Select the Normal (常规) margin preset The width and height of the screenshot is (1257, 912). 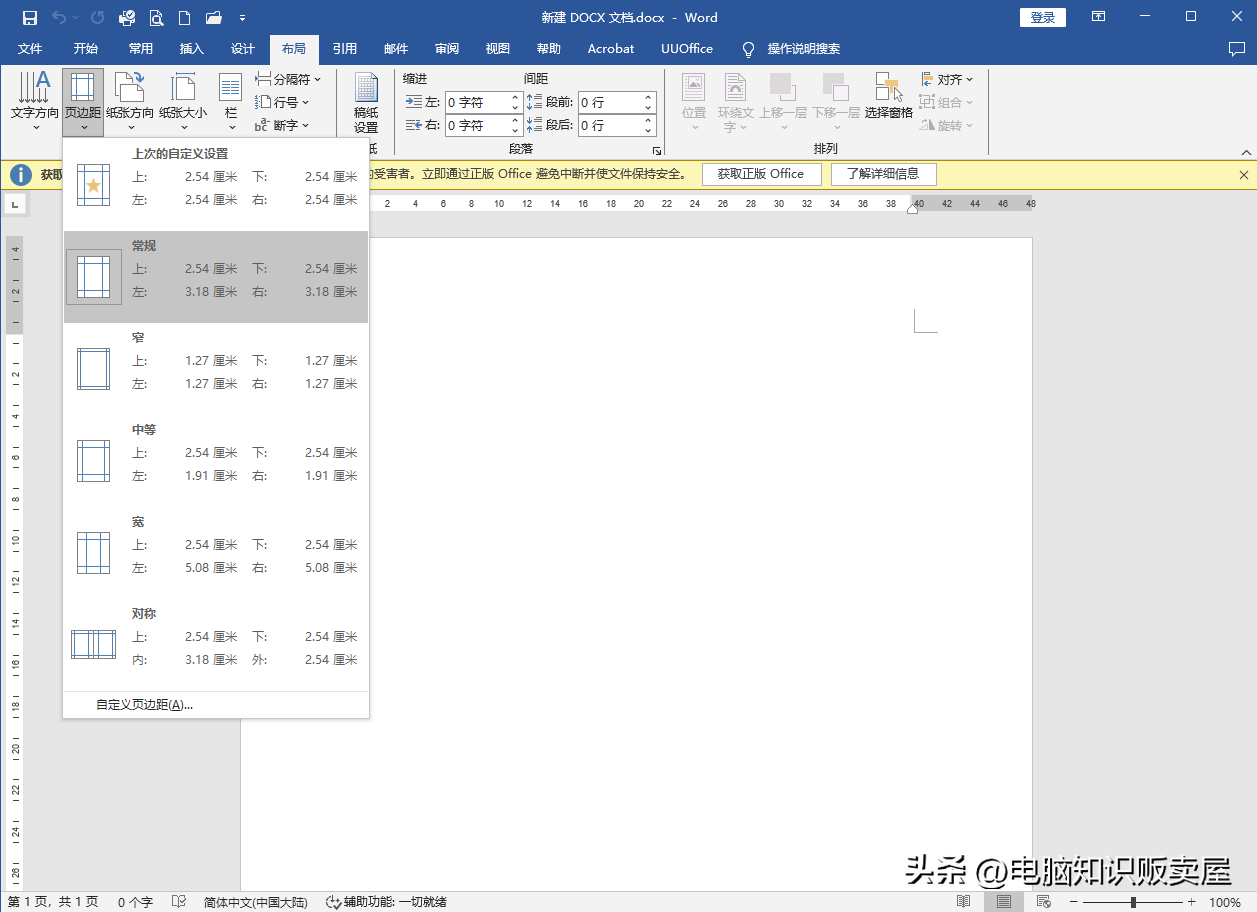(x=216, y=277)
